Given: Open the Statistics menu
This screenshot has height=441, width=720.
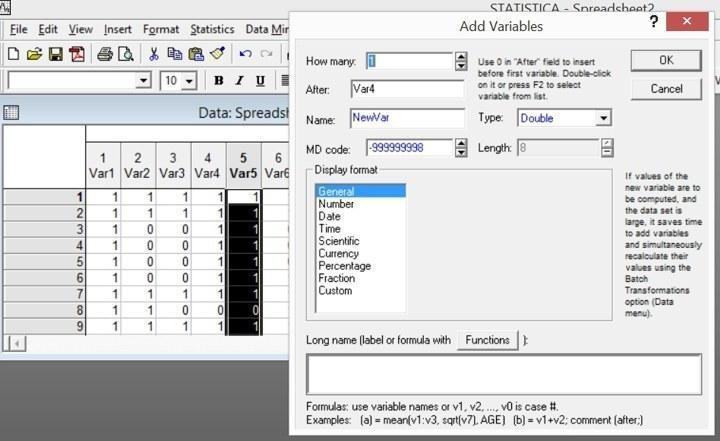Looking at the screenshot, I should [212, 29].
